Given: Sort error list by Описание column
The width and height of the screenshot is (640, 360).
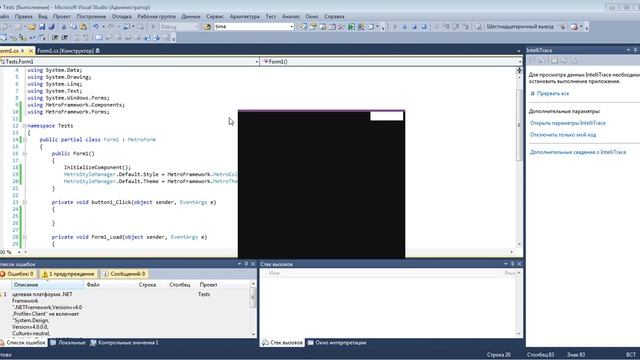Looking at the screenshot, I should tap(47, 284).
